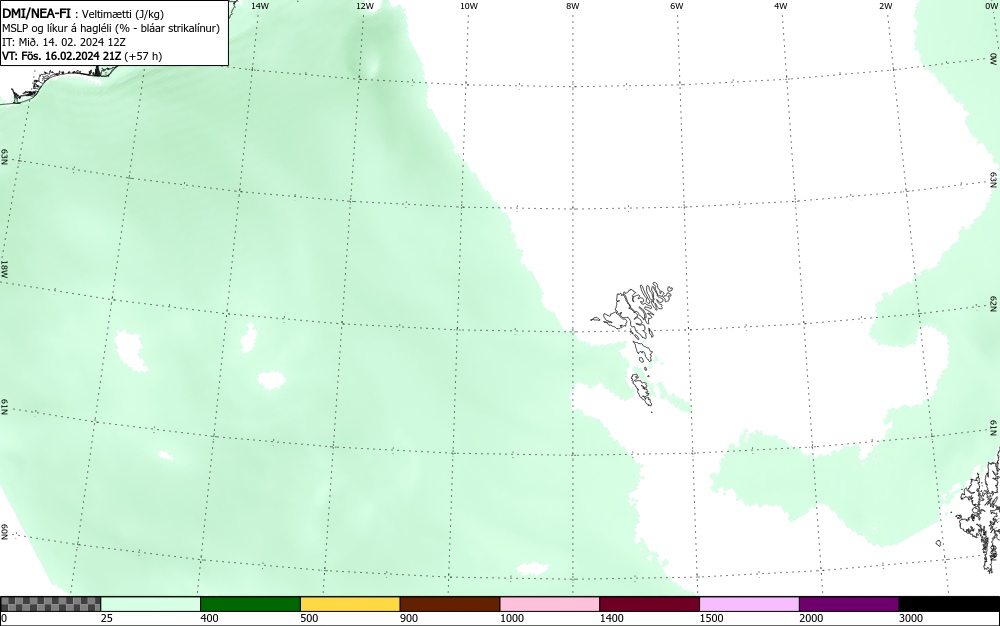Click the light violet 1500–2000 legend swatch
1000x626 pixels.
(x=749, y=604)
